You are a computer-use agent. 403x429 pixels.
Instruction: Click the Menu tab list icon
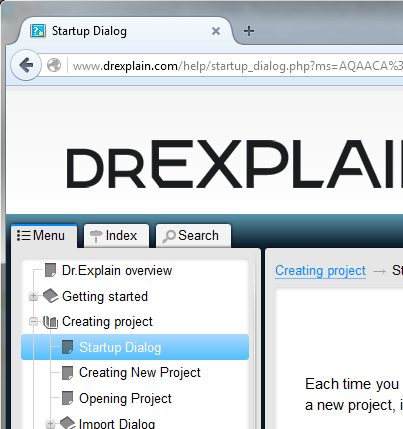24,235
